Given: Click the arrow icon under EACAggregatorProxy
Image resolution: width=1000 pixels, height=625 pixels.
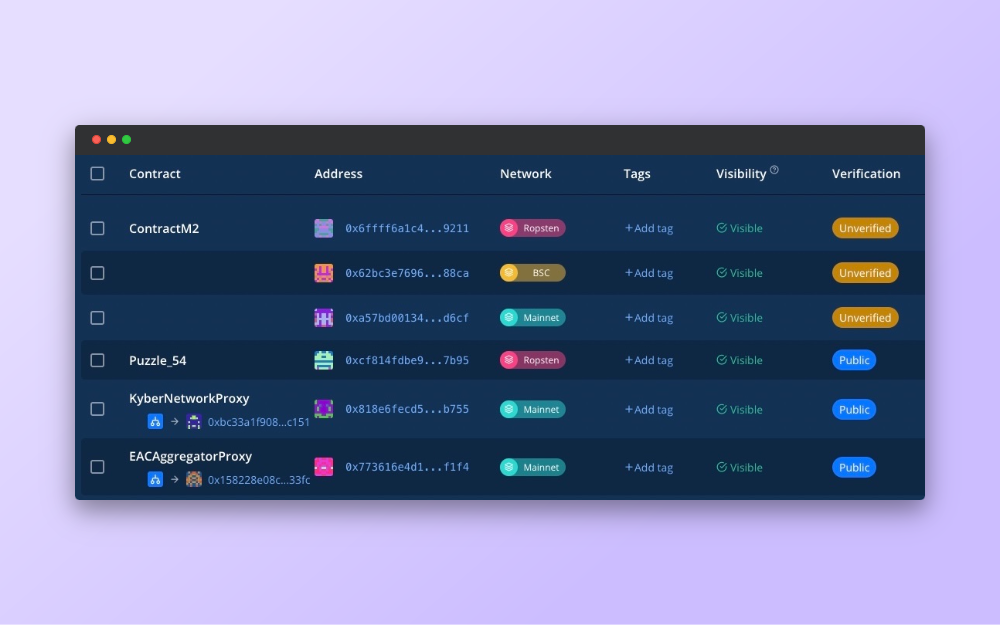Looking at the screenshot, I should coord(175,479).
